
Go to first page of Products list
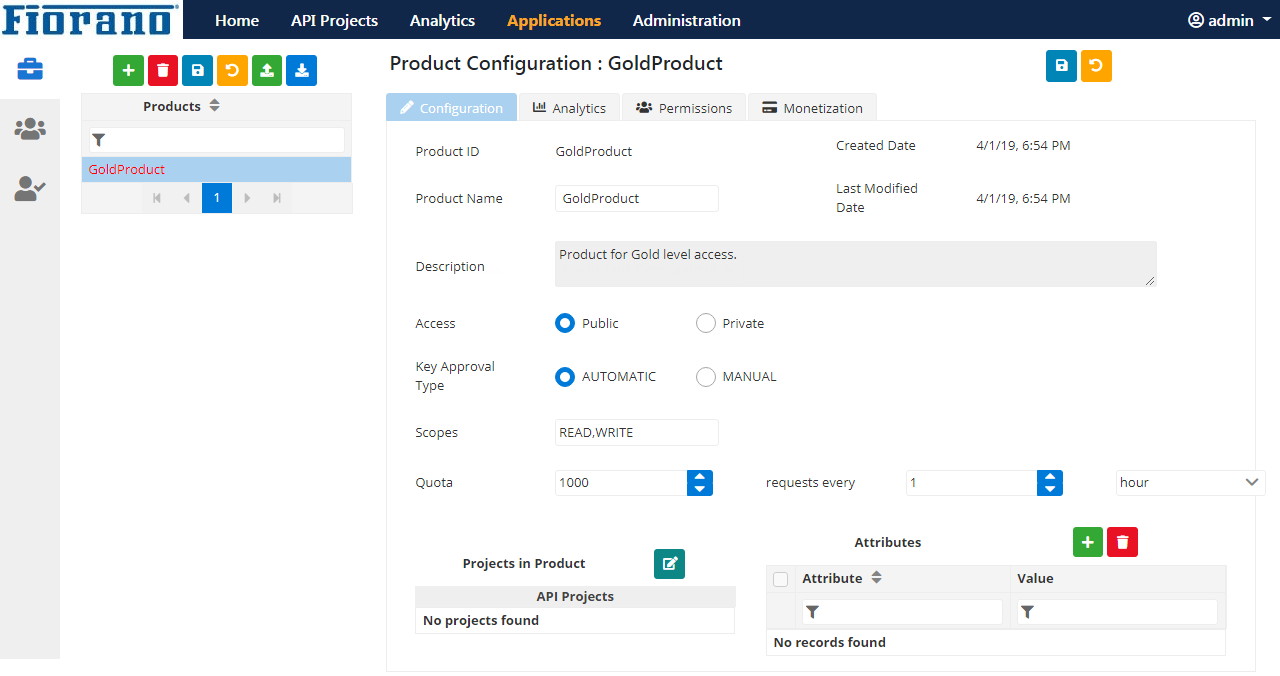[157, 198]
